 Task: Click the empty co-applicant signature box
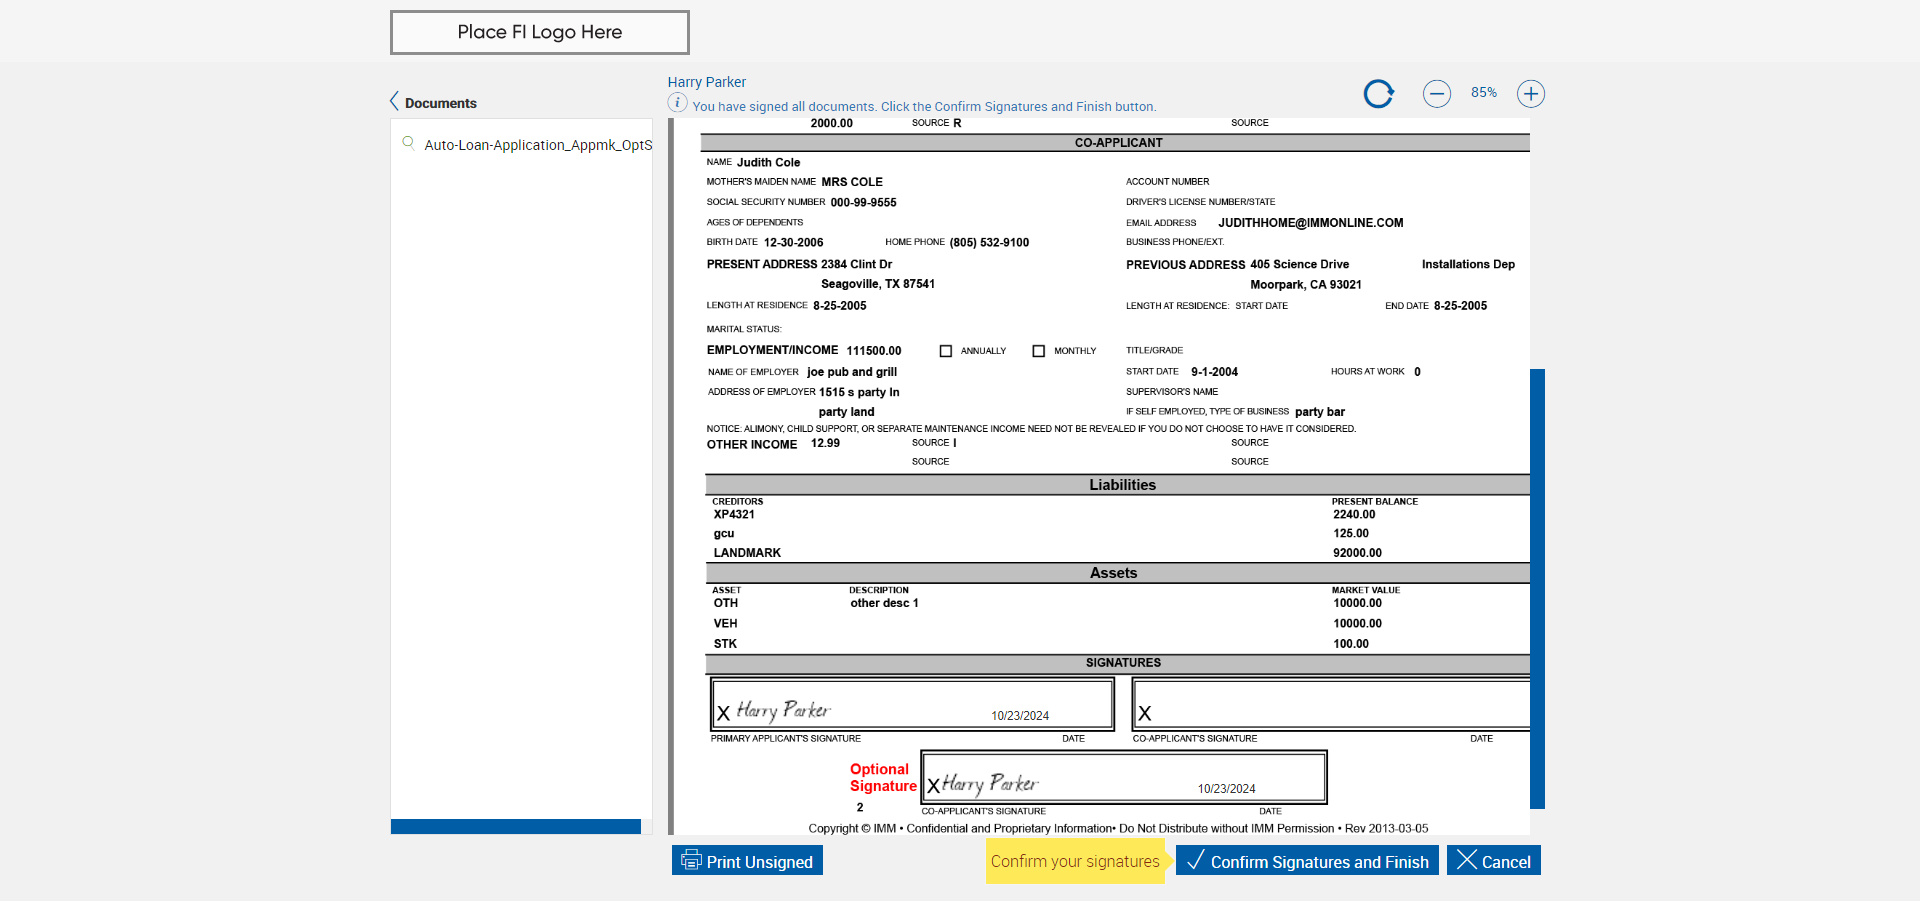[1330, 705]
